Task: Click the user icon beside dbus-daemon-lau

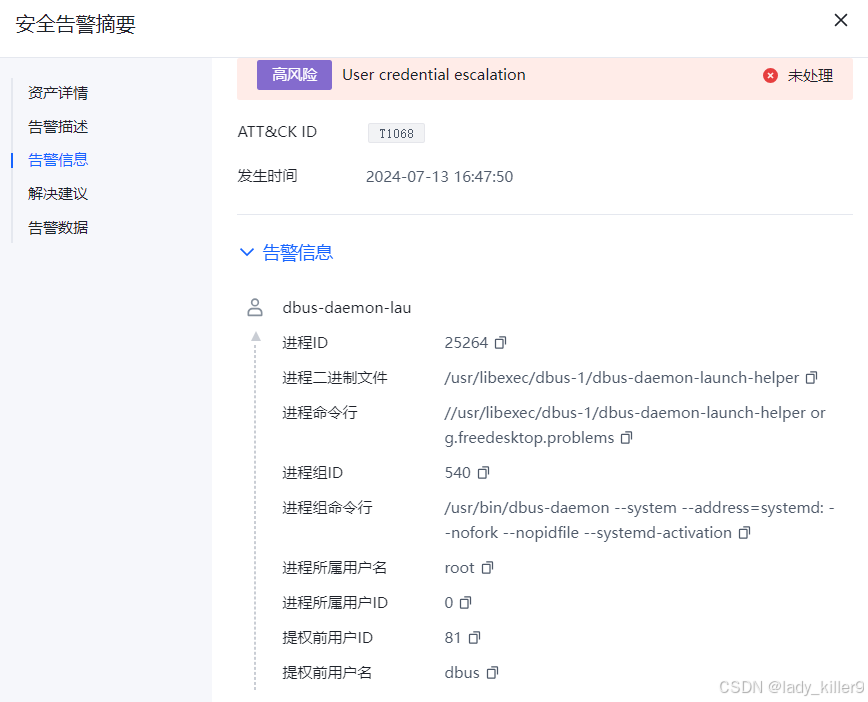Action: (x=255, y=307)
